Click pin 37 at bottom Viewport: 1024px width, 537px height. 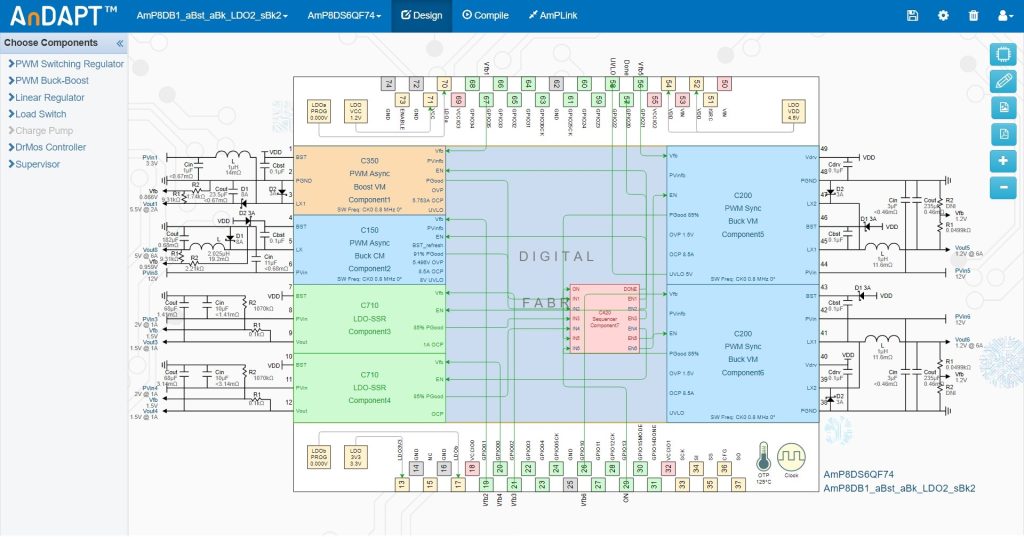pyautogui.click(x=738, y=484)
